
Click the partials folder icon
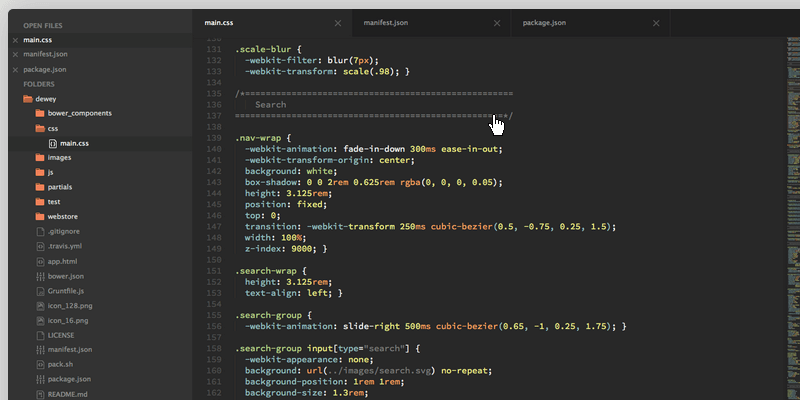pyautogui.click(x=41, y=187)
